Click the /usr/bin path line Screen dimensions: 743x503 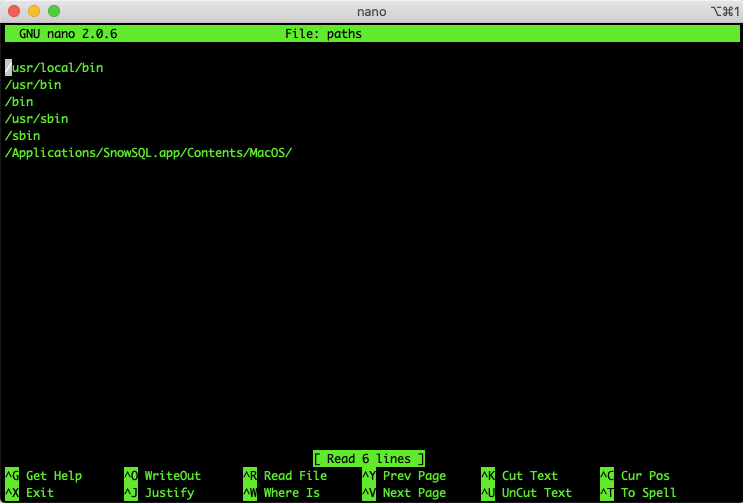(x=34, y=85)
